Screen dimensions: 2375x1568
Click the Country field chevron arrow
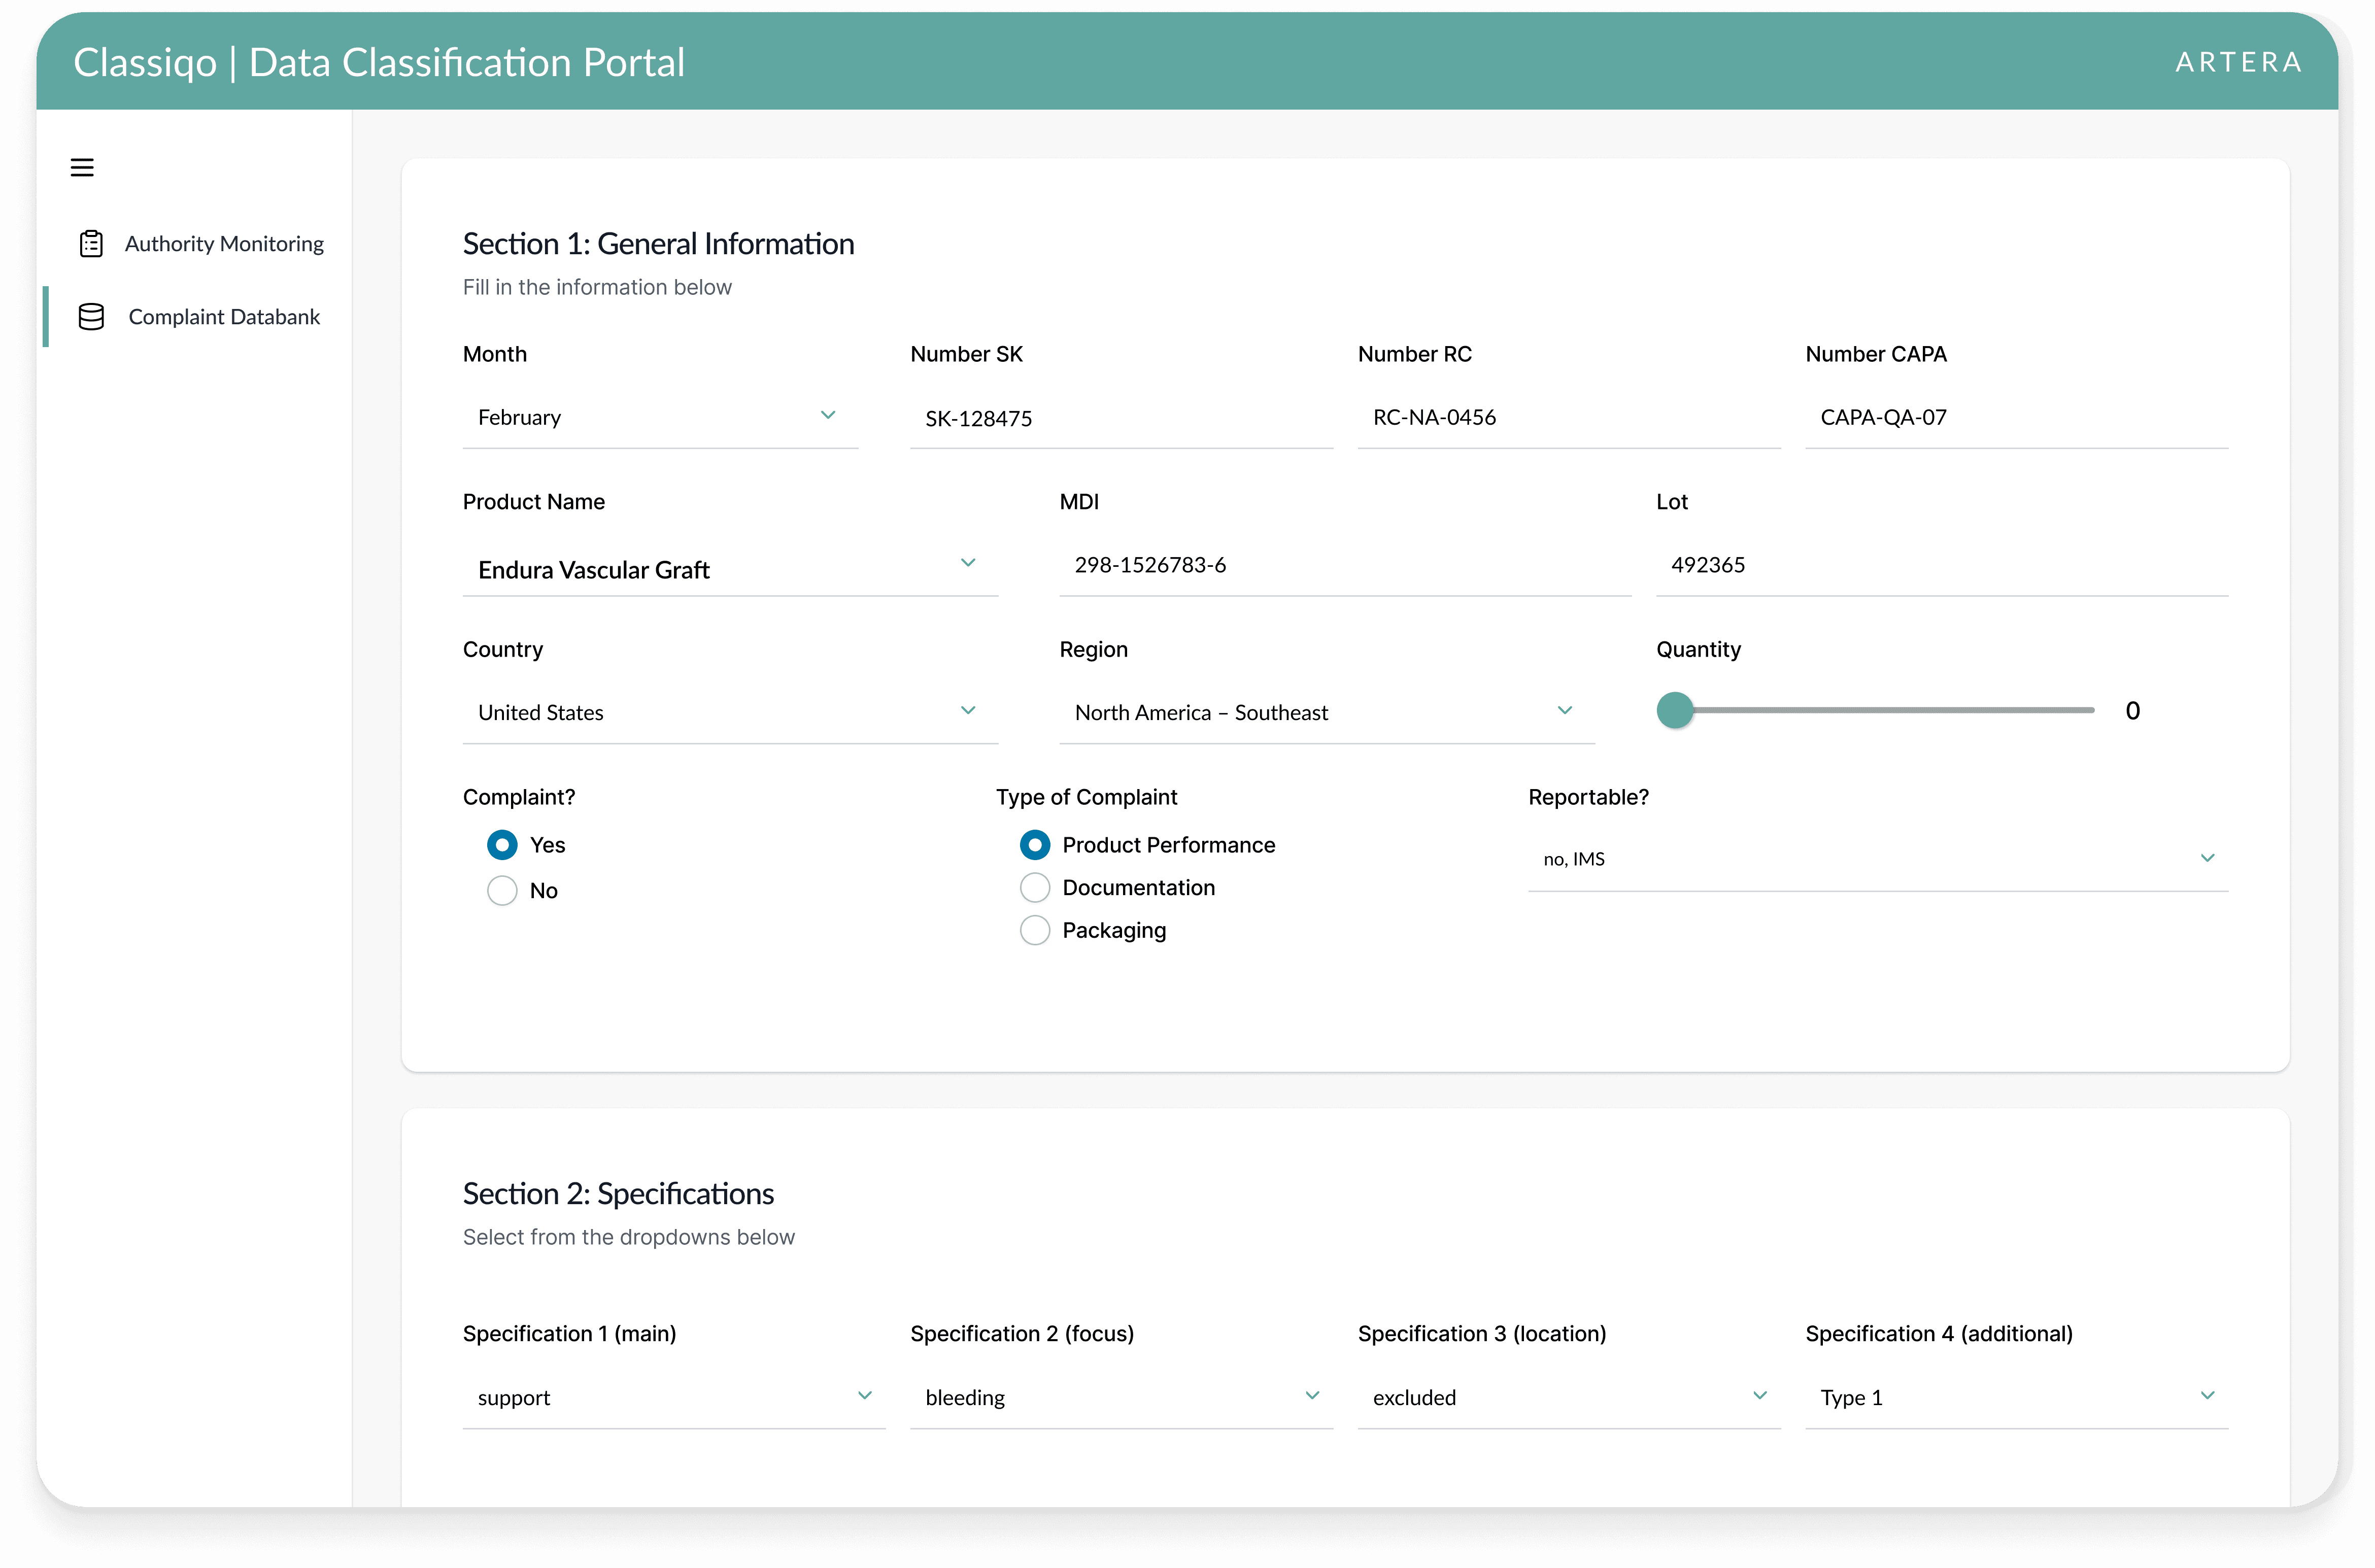click(x=967, y=710)
